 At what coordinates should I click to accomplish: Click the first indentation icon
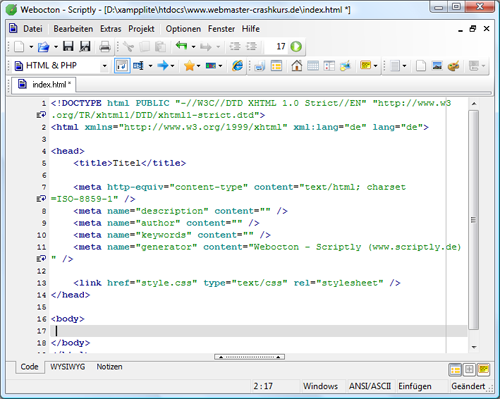(235, 46)
